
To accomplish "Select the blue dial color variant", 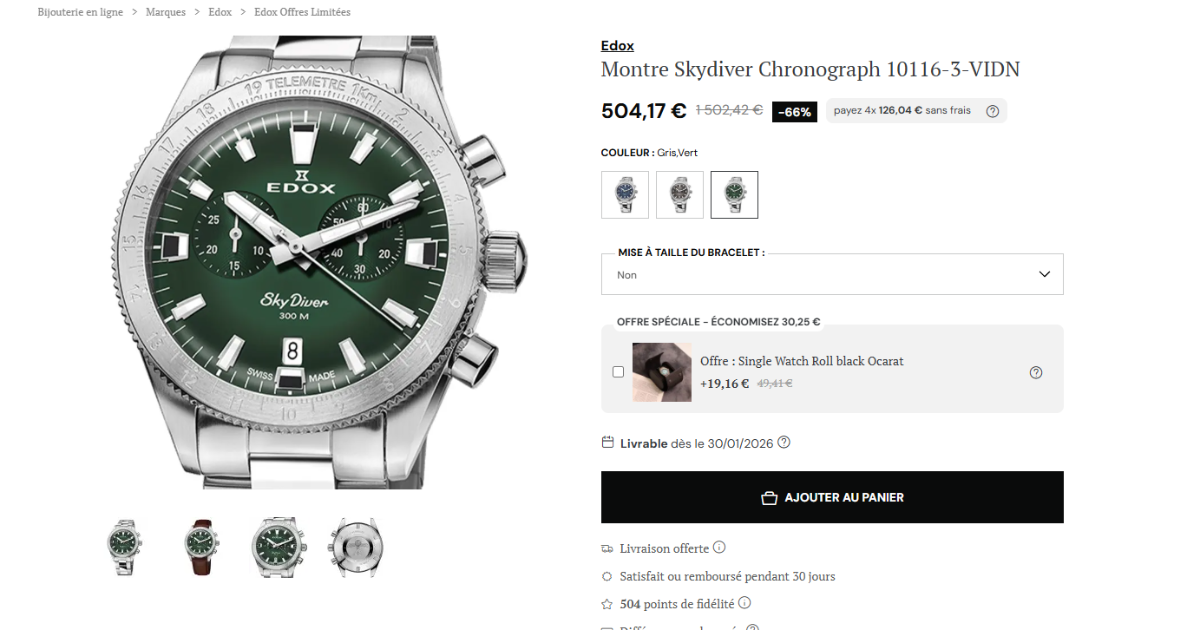I will tap(625, 194).
